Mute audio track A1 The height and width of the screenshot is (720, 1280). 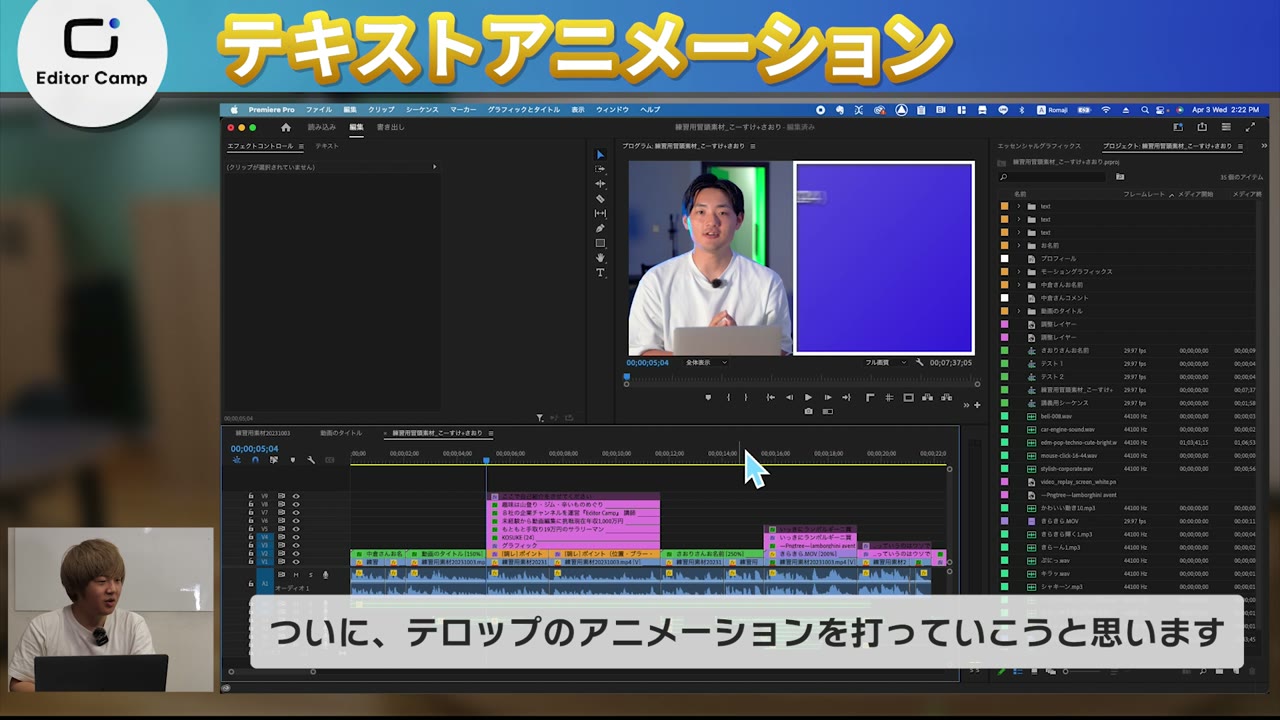point(296,574)
